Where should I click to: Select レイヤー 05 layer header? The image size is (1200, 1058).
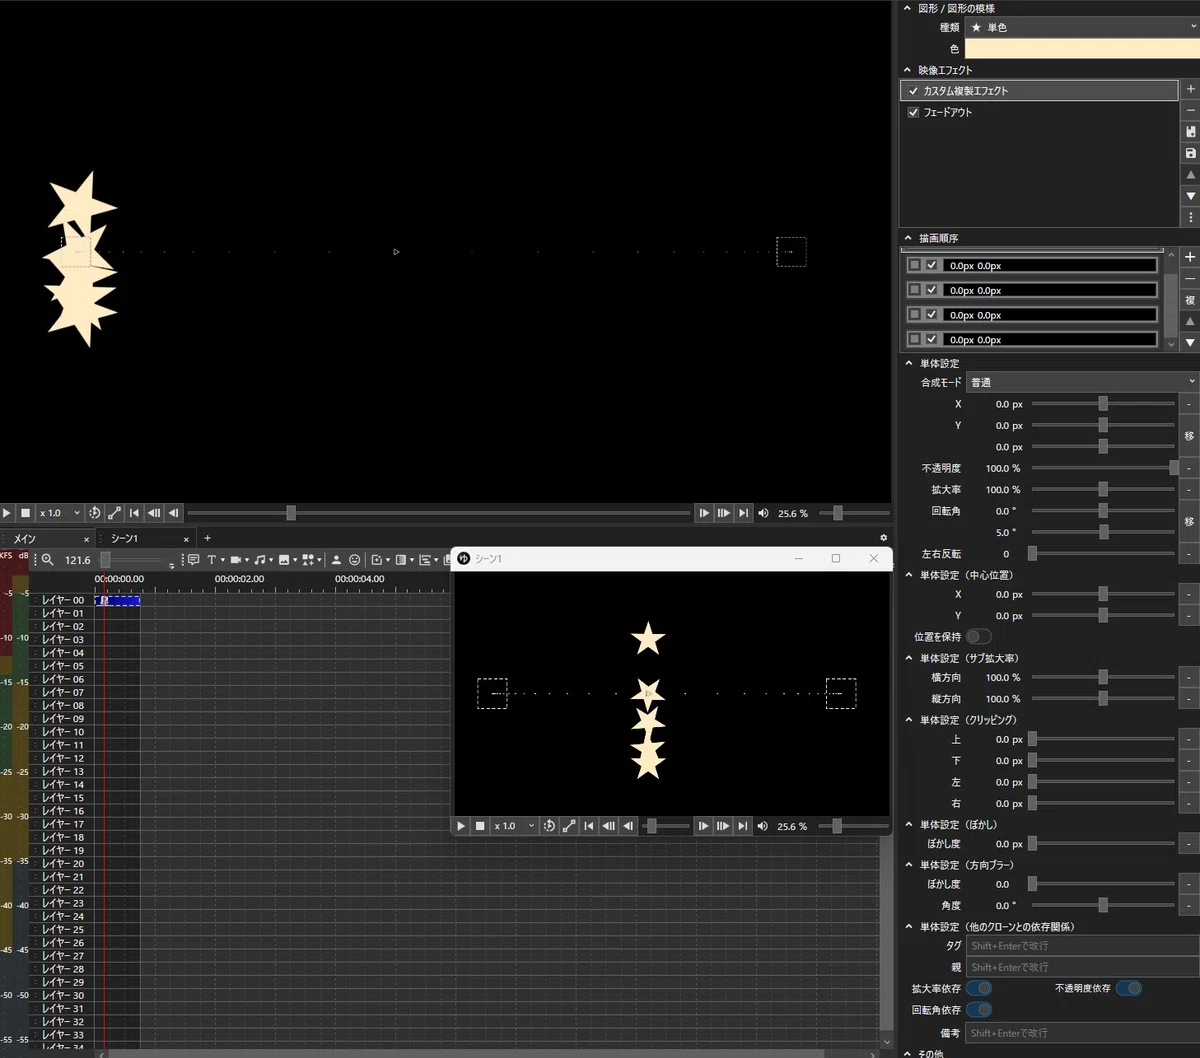point(63,666)
